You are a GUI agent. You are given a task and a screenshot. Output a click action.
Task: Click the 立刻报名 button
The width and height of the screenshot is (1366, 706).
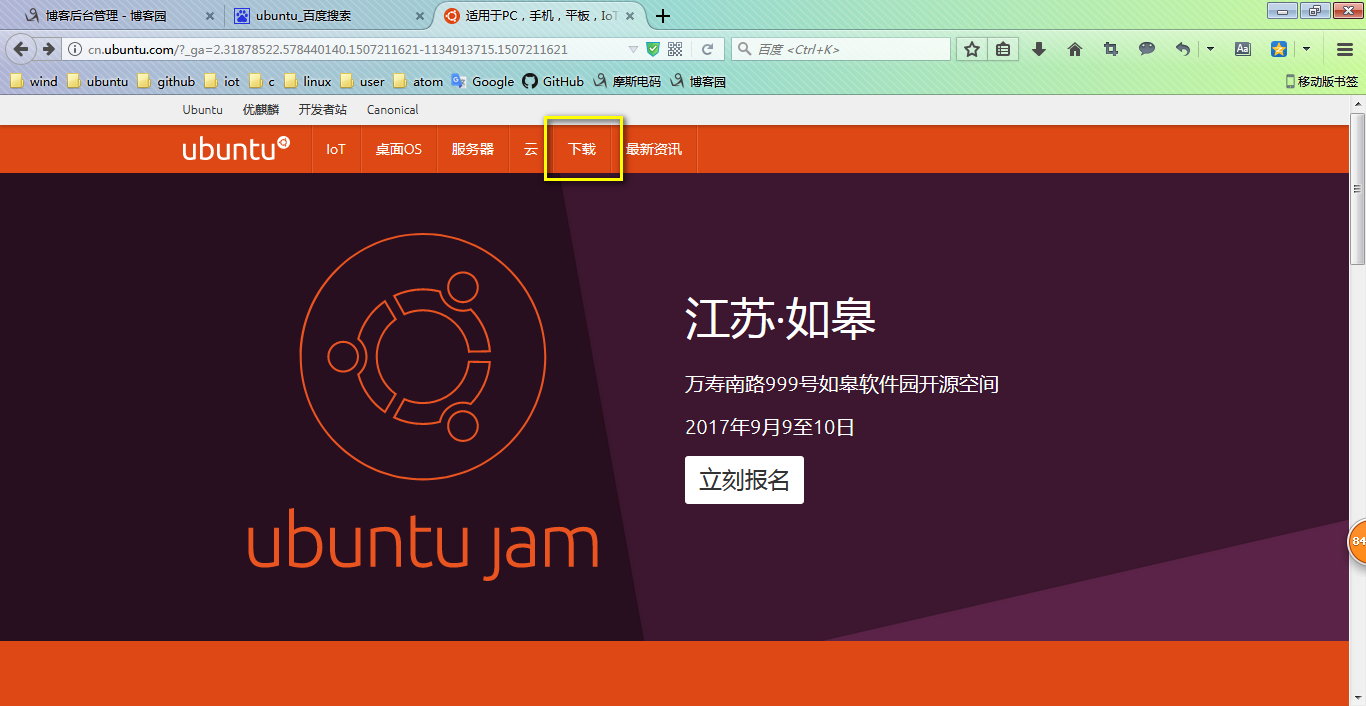[x=744, y=480]
